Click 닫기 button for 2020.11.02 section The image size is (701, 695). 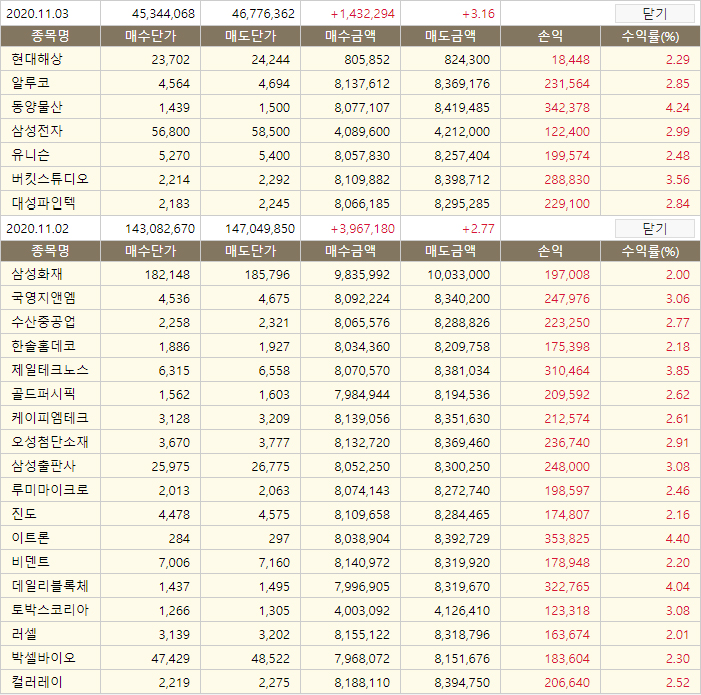pyautogui.click(x=655, y=228)
